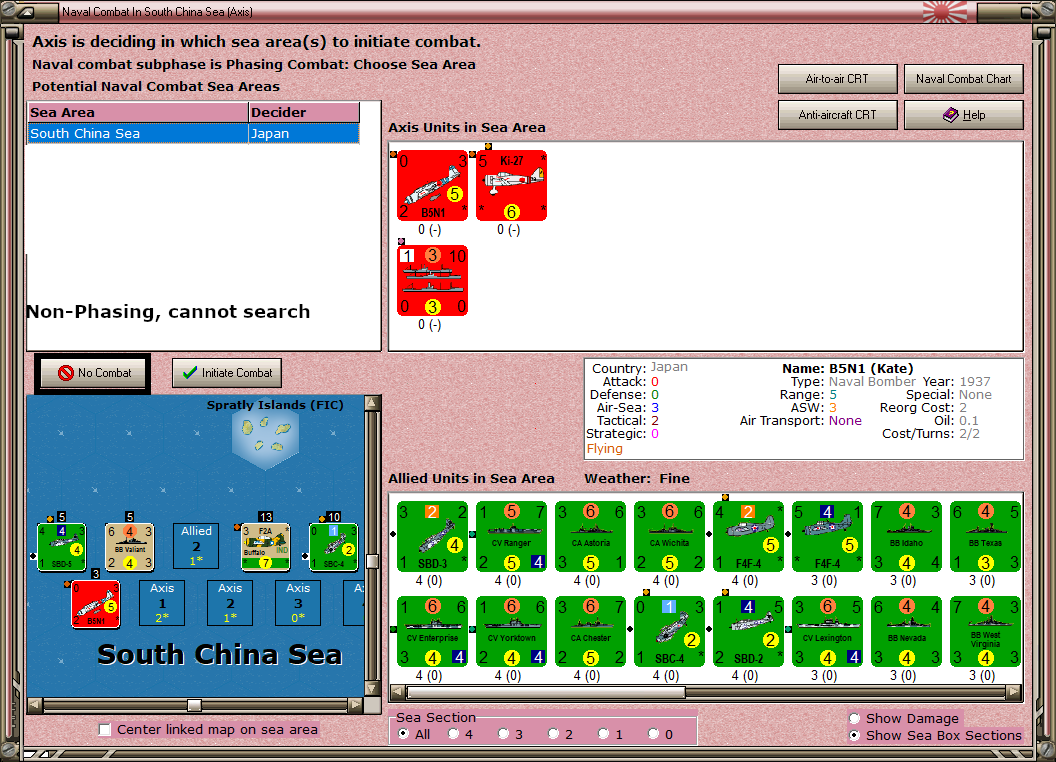1056x762 pixels.
Task: Click the Allied 2 sea box section
Action: point(196,546)
